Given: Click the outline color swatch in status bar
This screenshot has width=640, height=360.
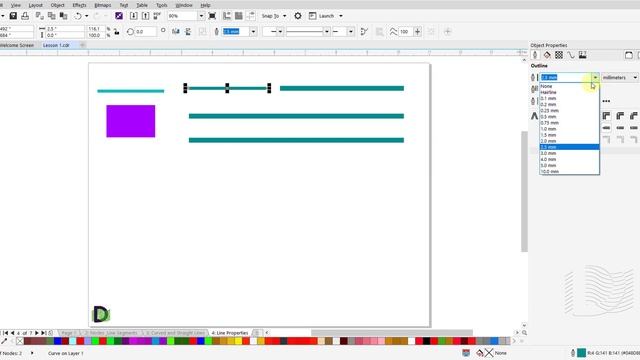Looking at the screenshot, I should pos(582,353).
